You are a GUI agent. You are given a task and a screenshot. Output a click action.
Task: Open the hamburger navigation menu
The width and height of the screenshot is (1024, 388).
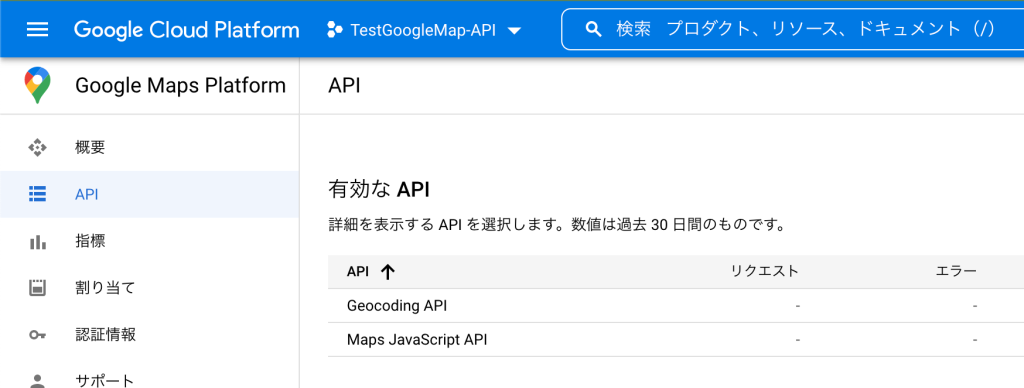coord(37,29)
